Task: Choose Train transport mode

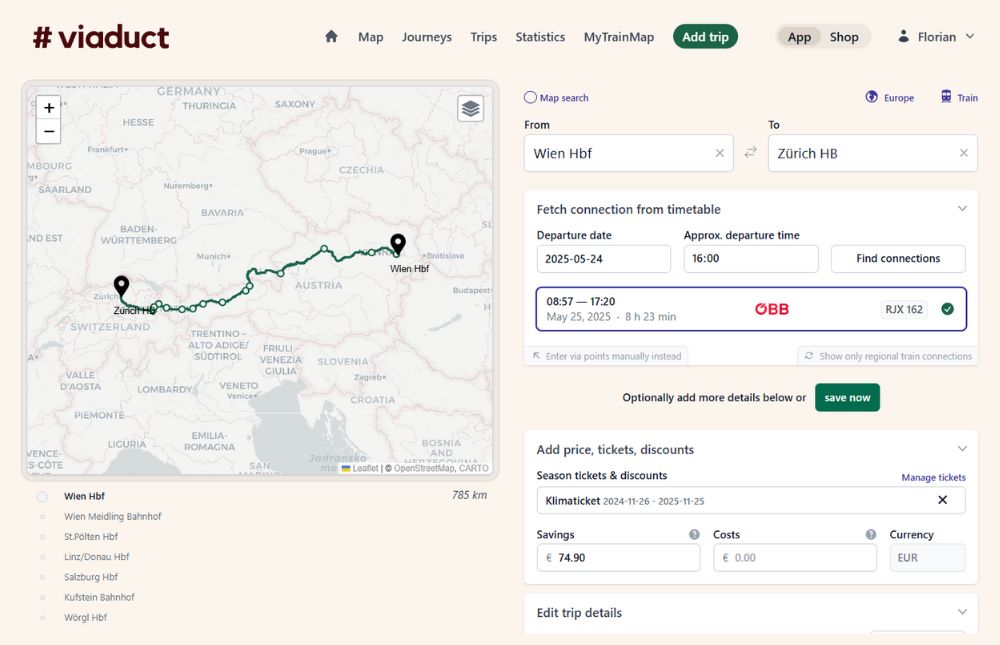Action: coord(959,97)
